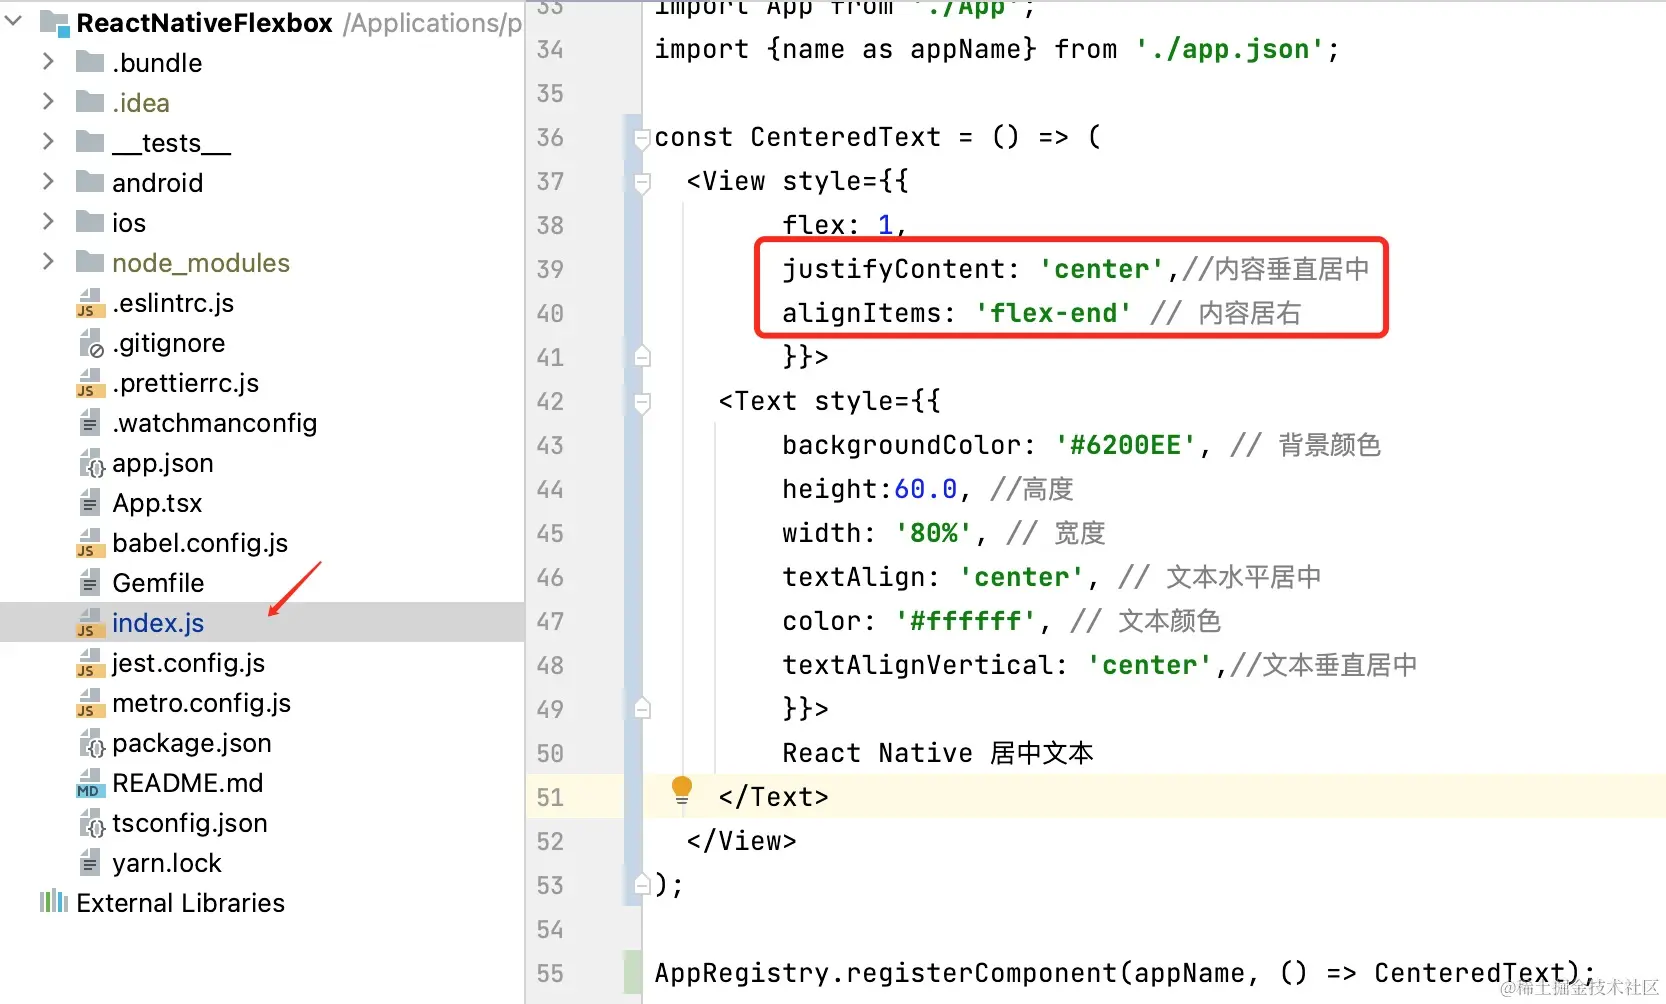Select the index.js file
The width and height of the screenshot is (1666, 1004).
tap(158, 623)
